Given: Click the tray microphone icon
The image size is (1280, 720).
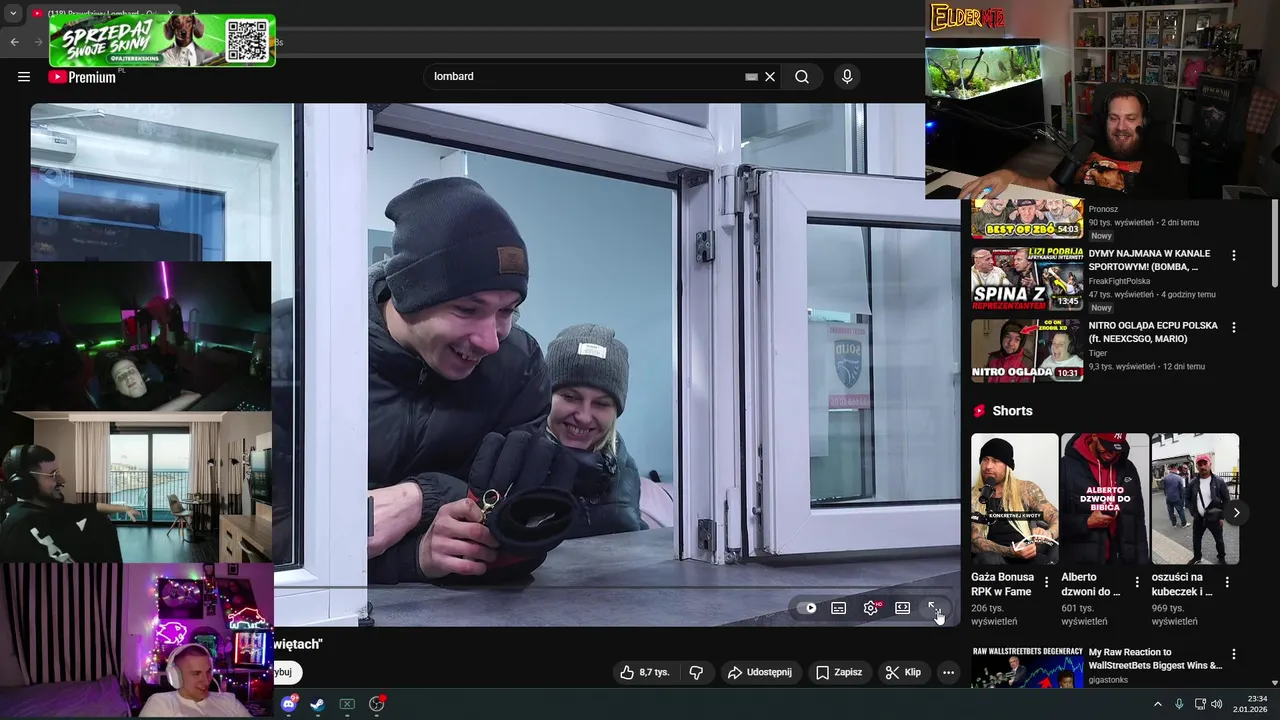Looking at the screenshot, I should (1179, 704).
